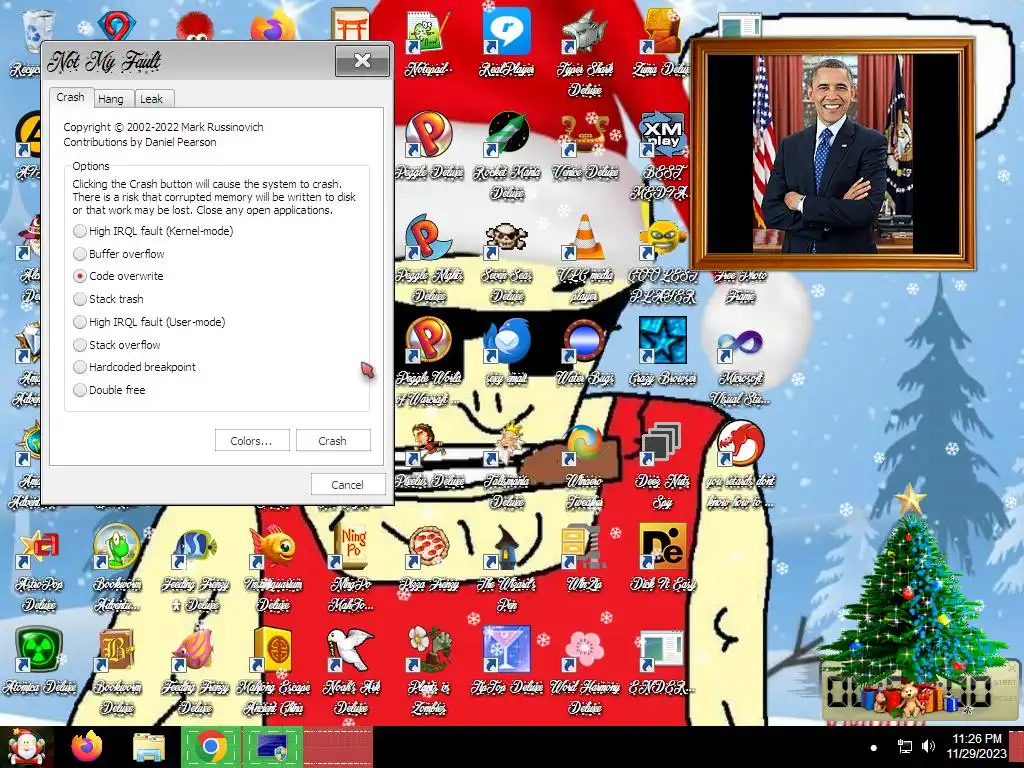The height and width of the screenshot is (768, 1024).
Task: Open the NingPo MahJong shortcut
Action: pos(351,569)
